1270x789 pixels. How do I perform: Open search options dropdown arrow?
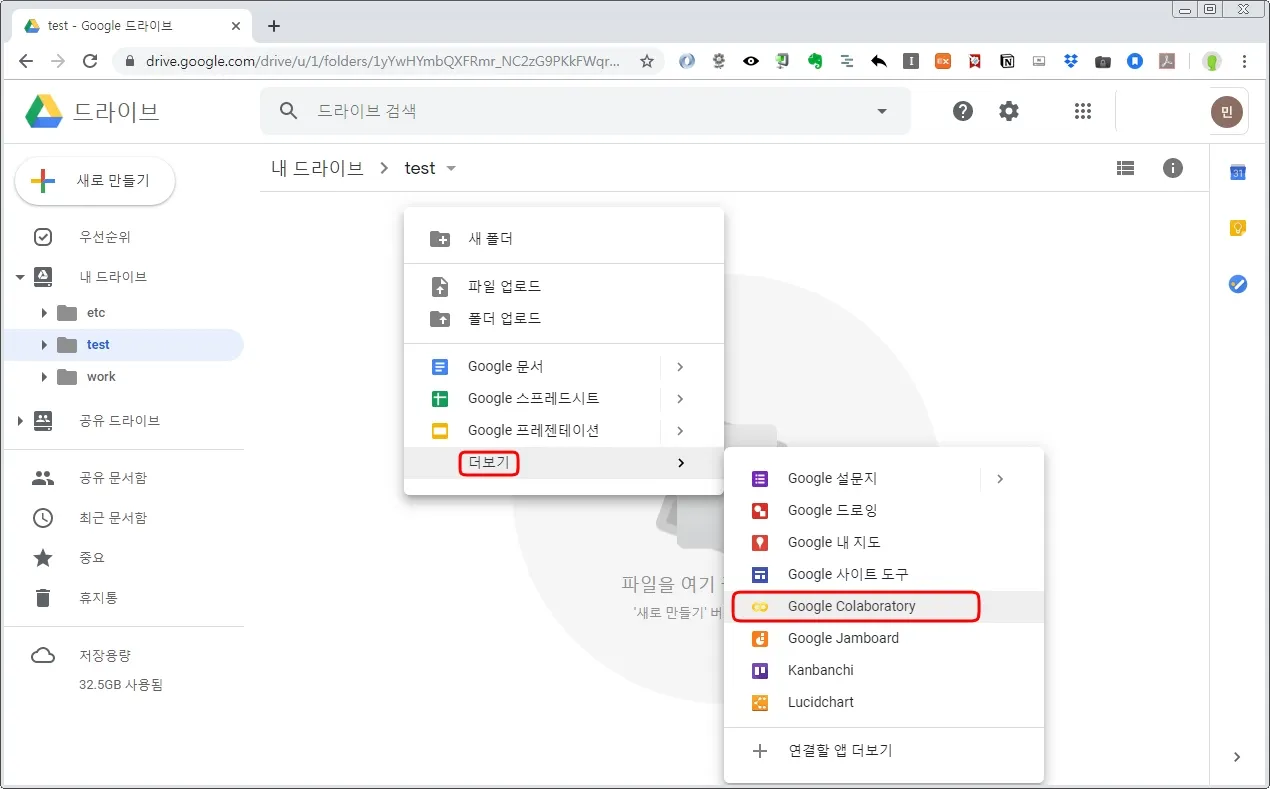click(x=882, y=111)
